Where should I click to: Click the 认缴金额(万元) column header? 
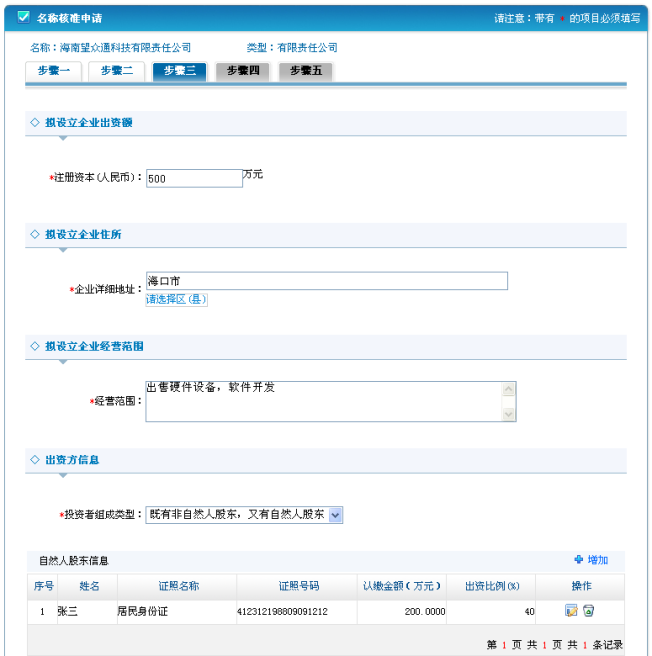coord(402,586)
